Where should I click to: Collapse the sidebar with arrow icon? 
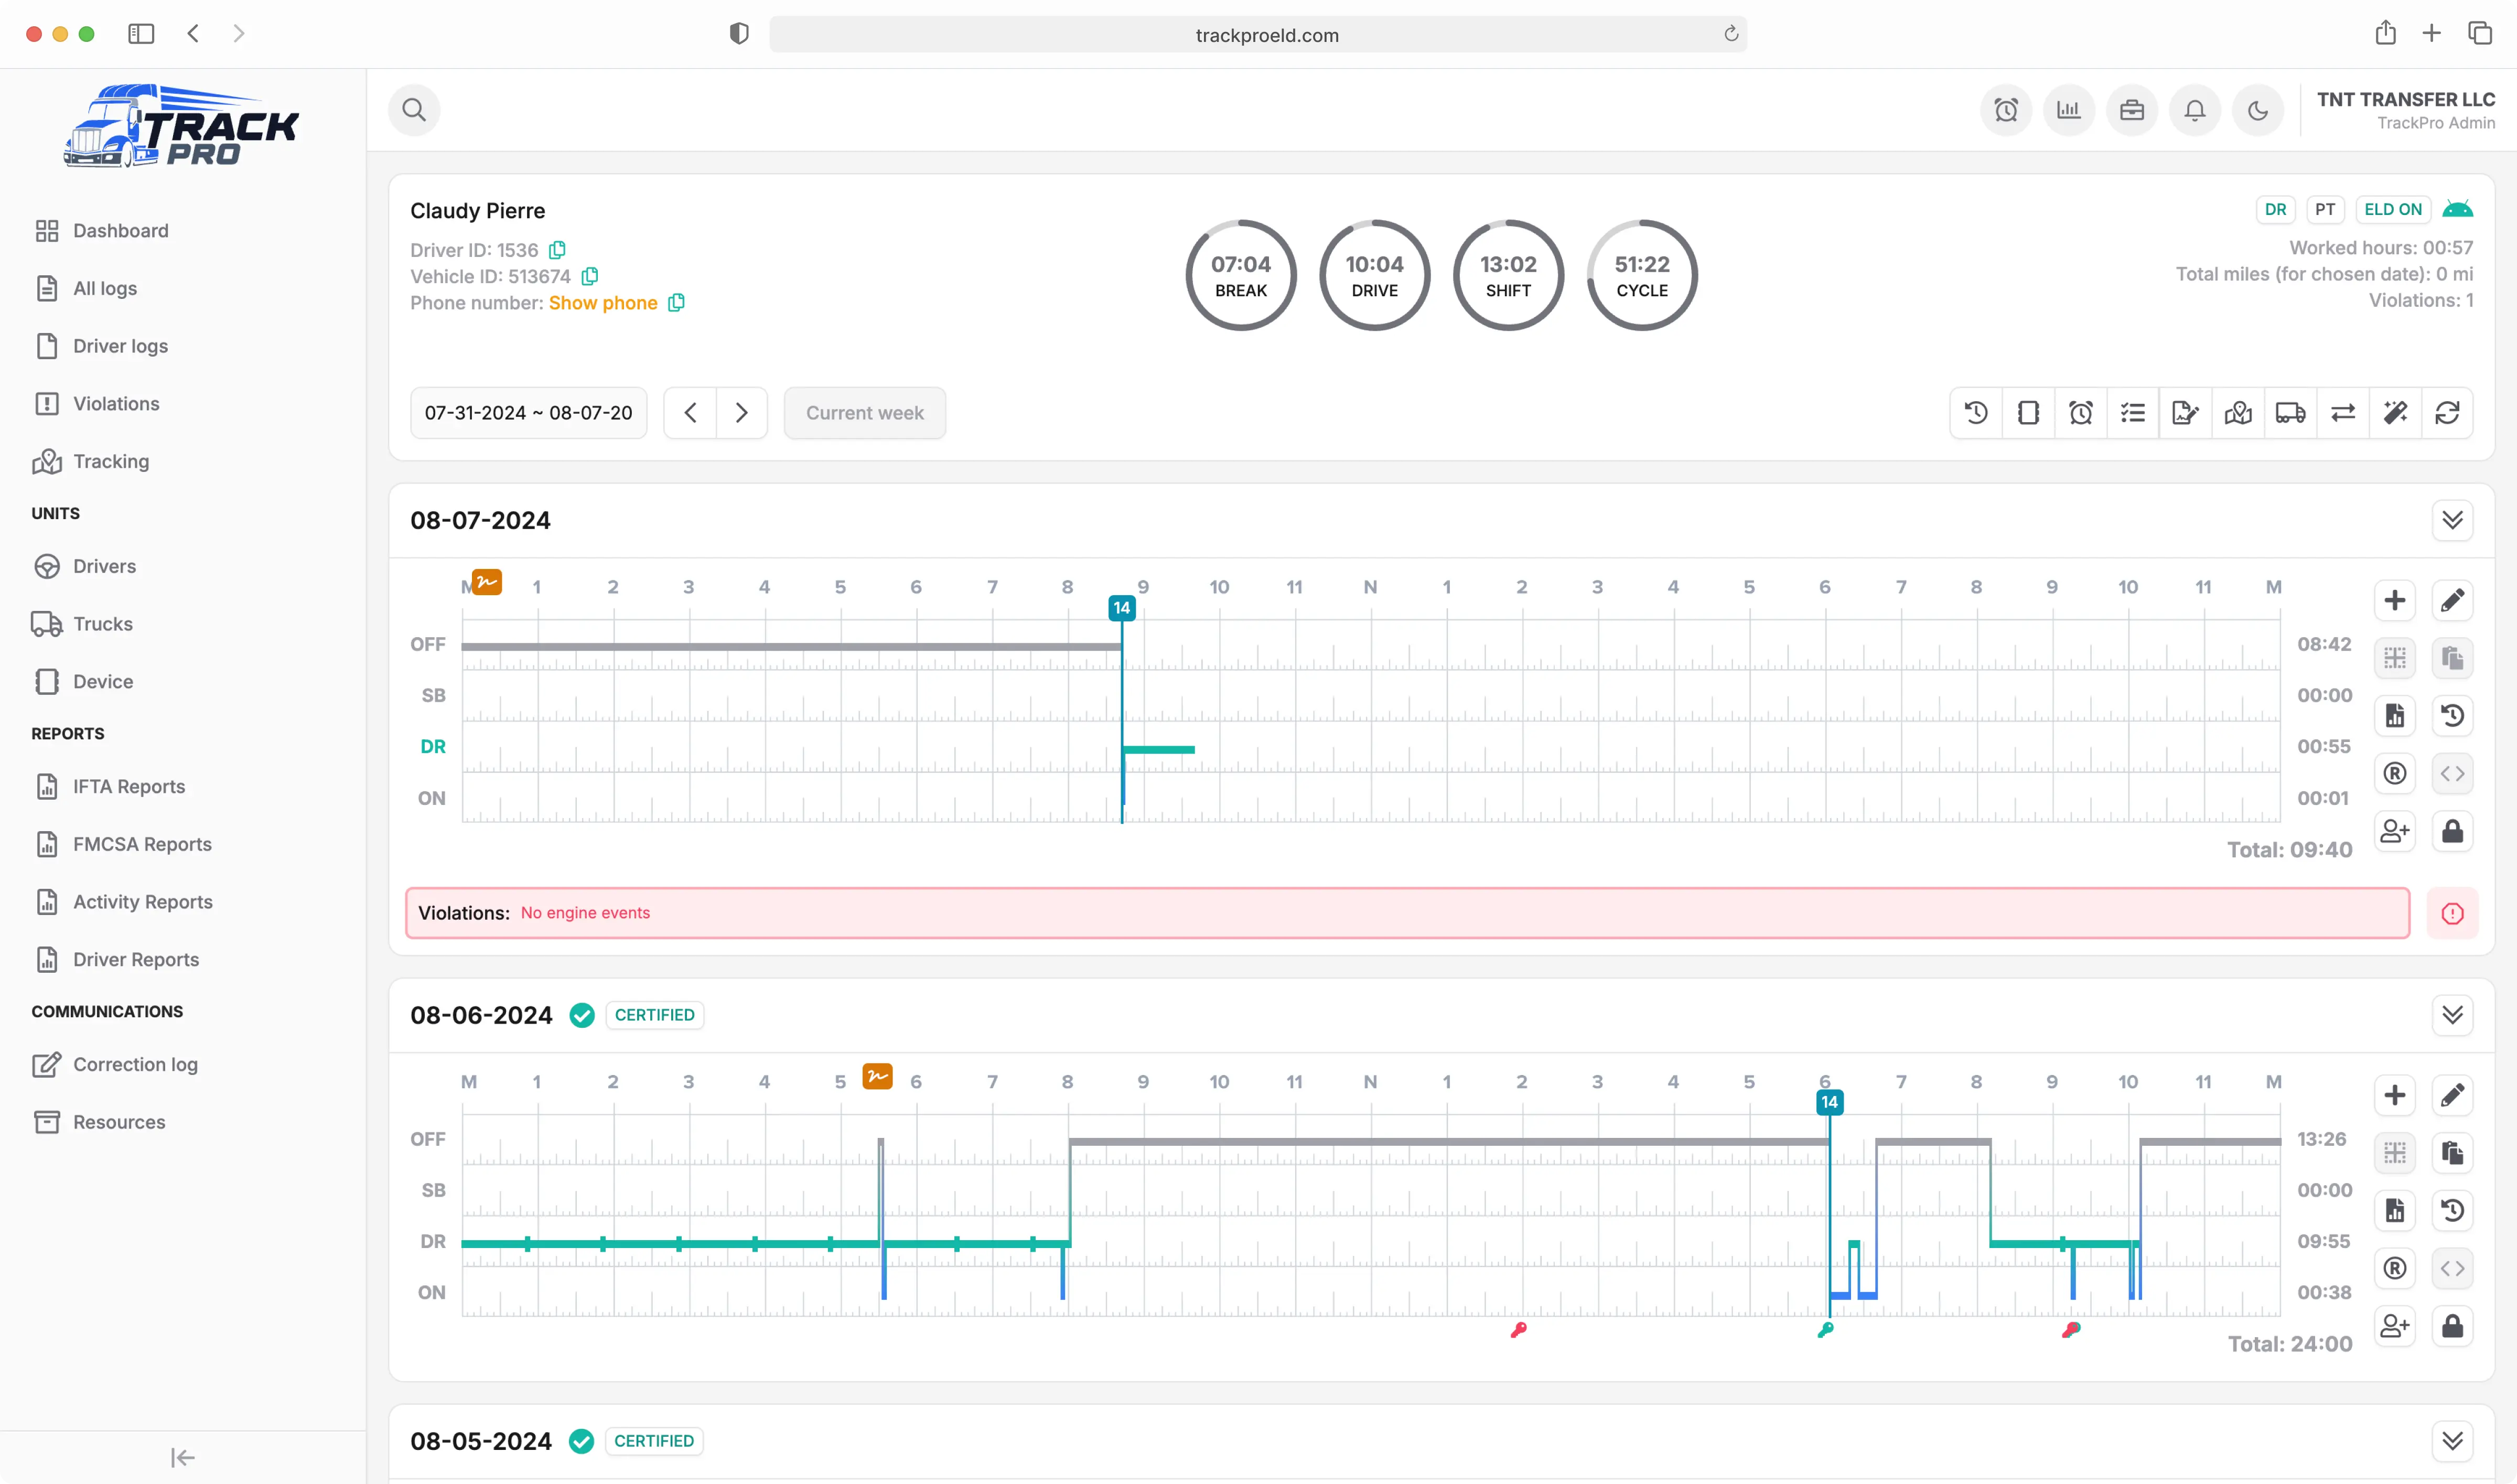[x=183, y=1458]
